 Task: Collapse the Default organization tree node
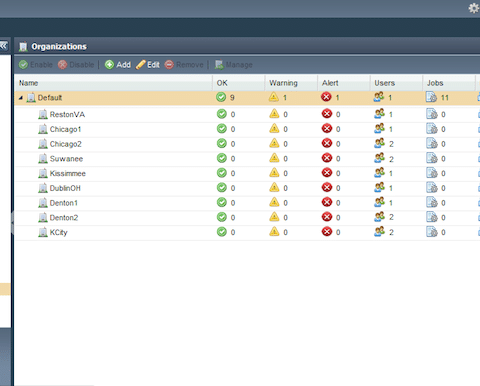21,98
